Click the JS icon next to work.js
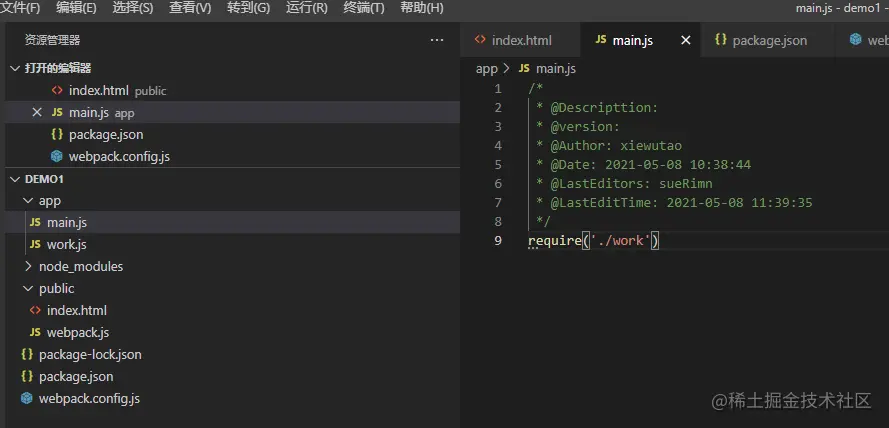The image size is (889, 428). 35,244
